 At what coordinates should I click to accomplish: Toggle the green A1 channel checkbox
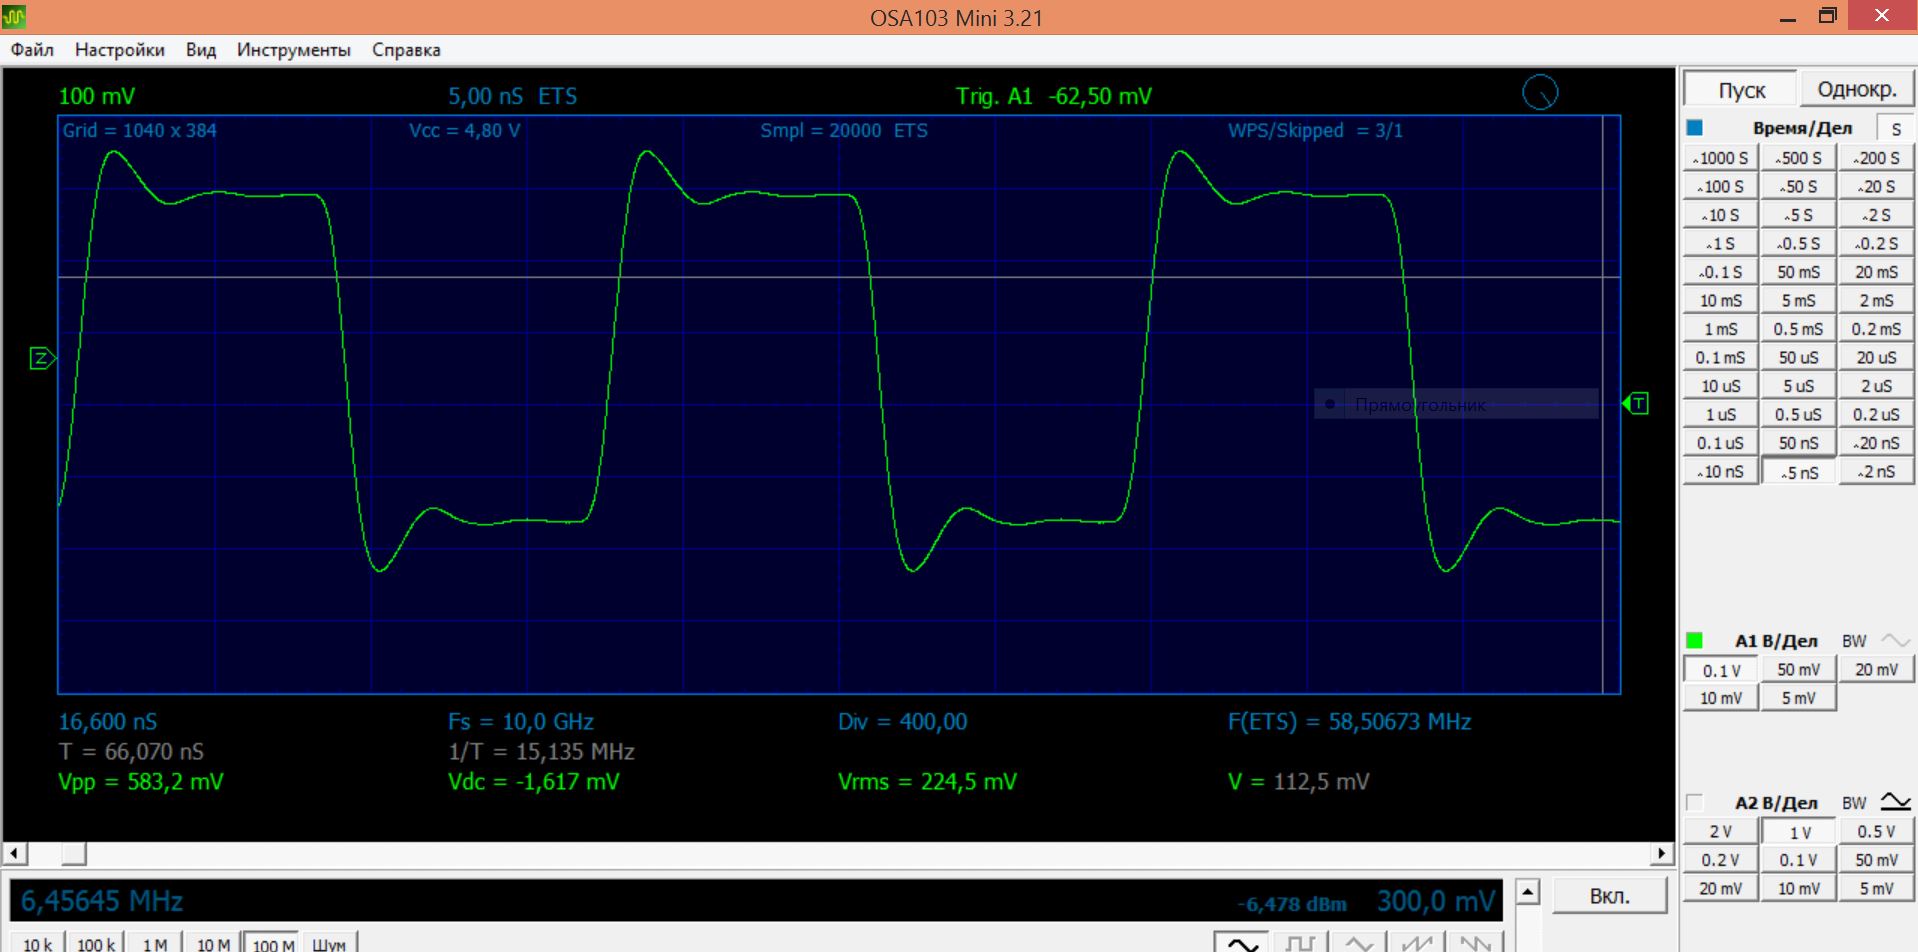click(1694, 641)
